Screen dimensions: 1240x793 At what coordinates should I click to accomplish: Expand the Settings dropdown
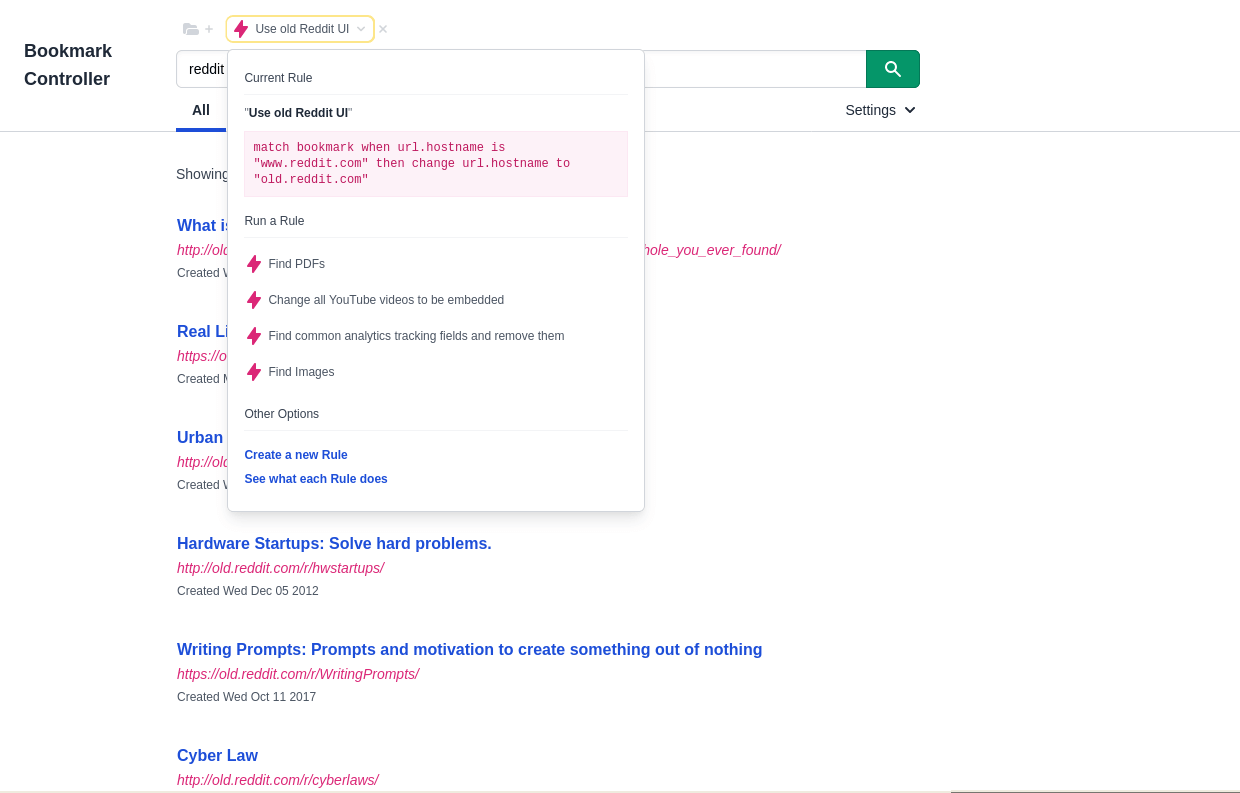tap(879, 110)
